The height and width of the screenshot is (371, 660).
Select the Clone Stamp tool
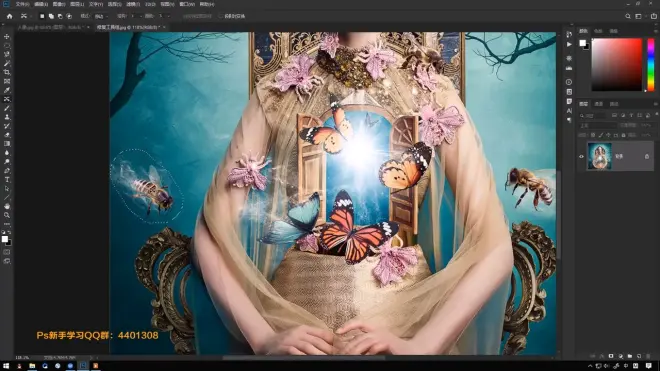7,117
